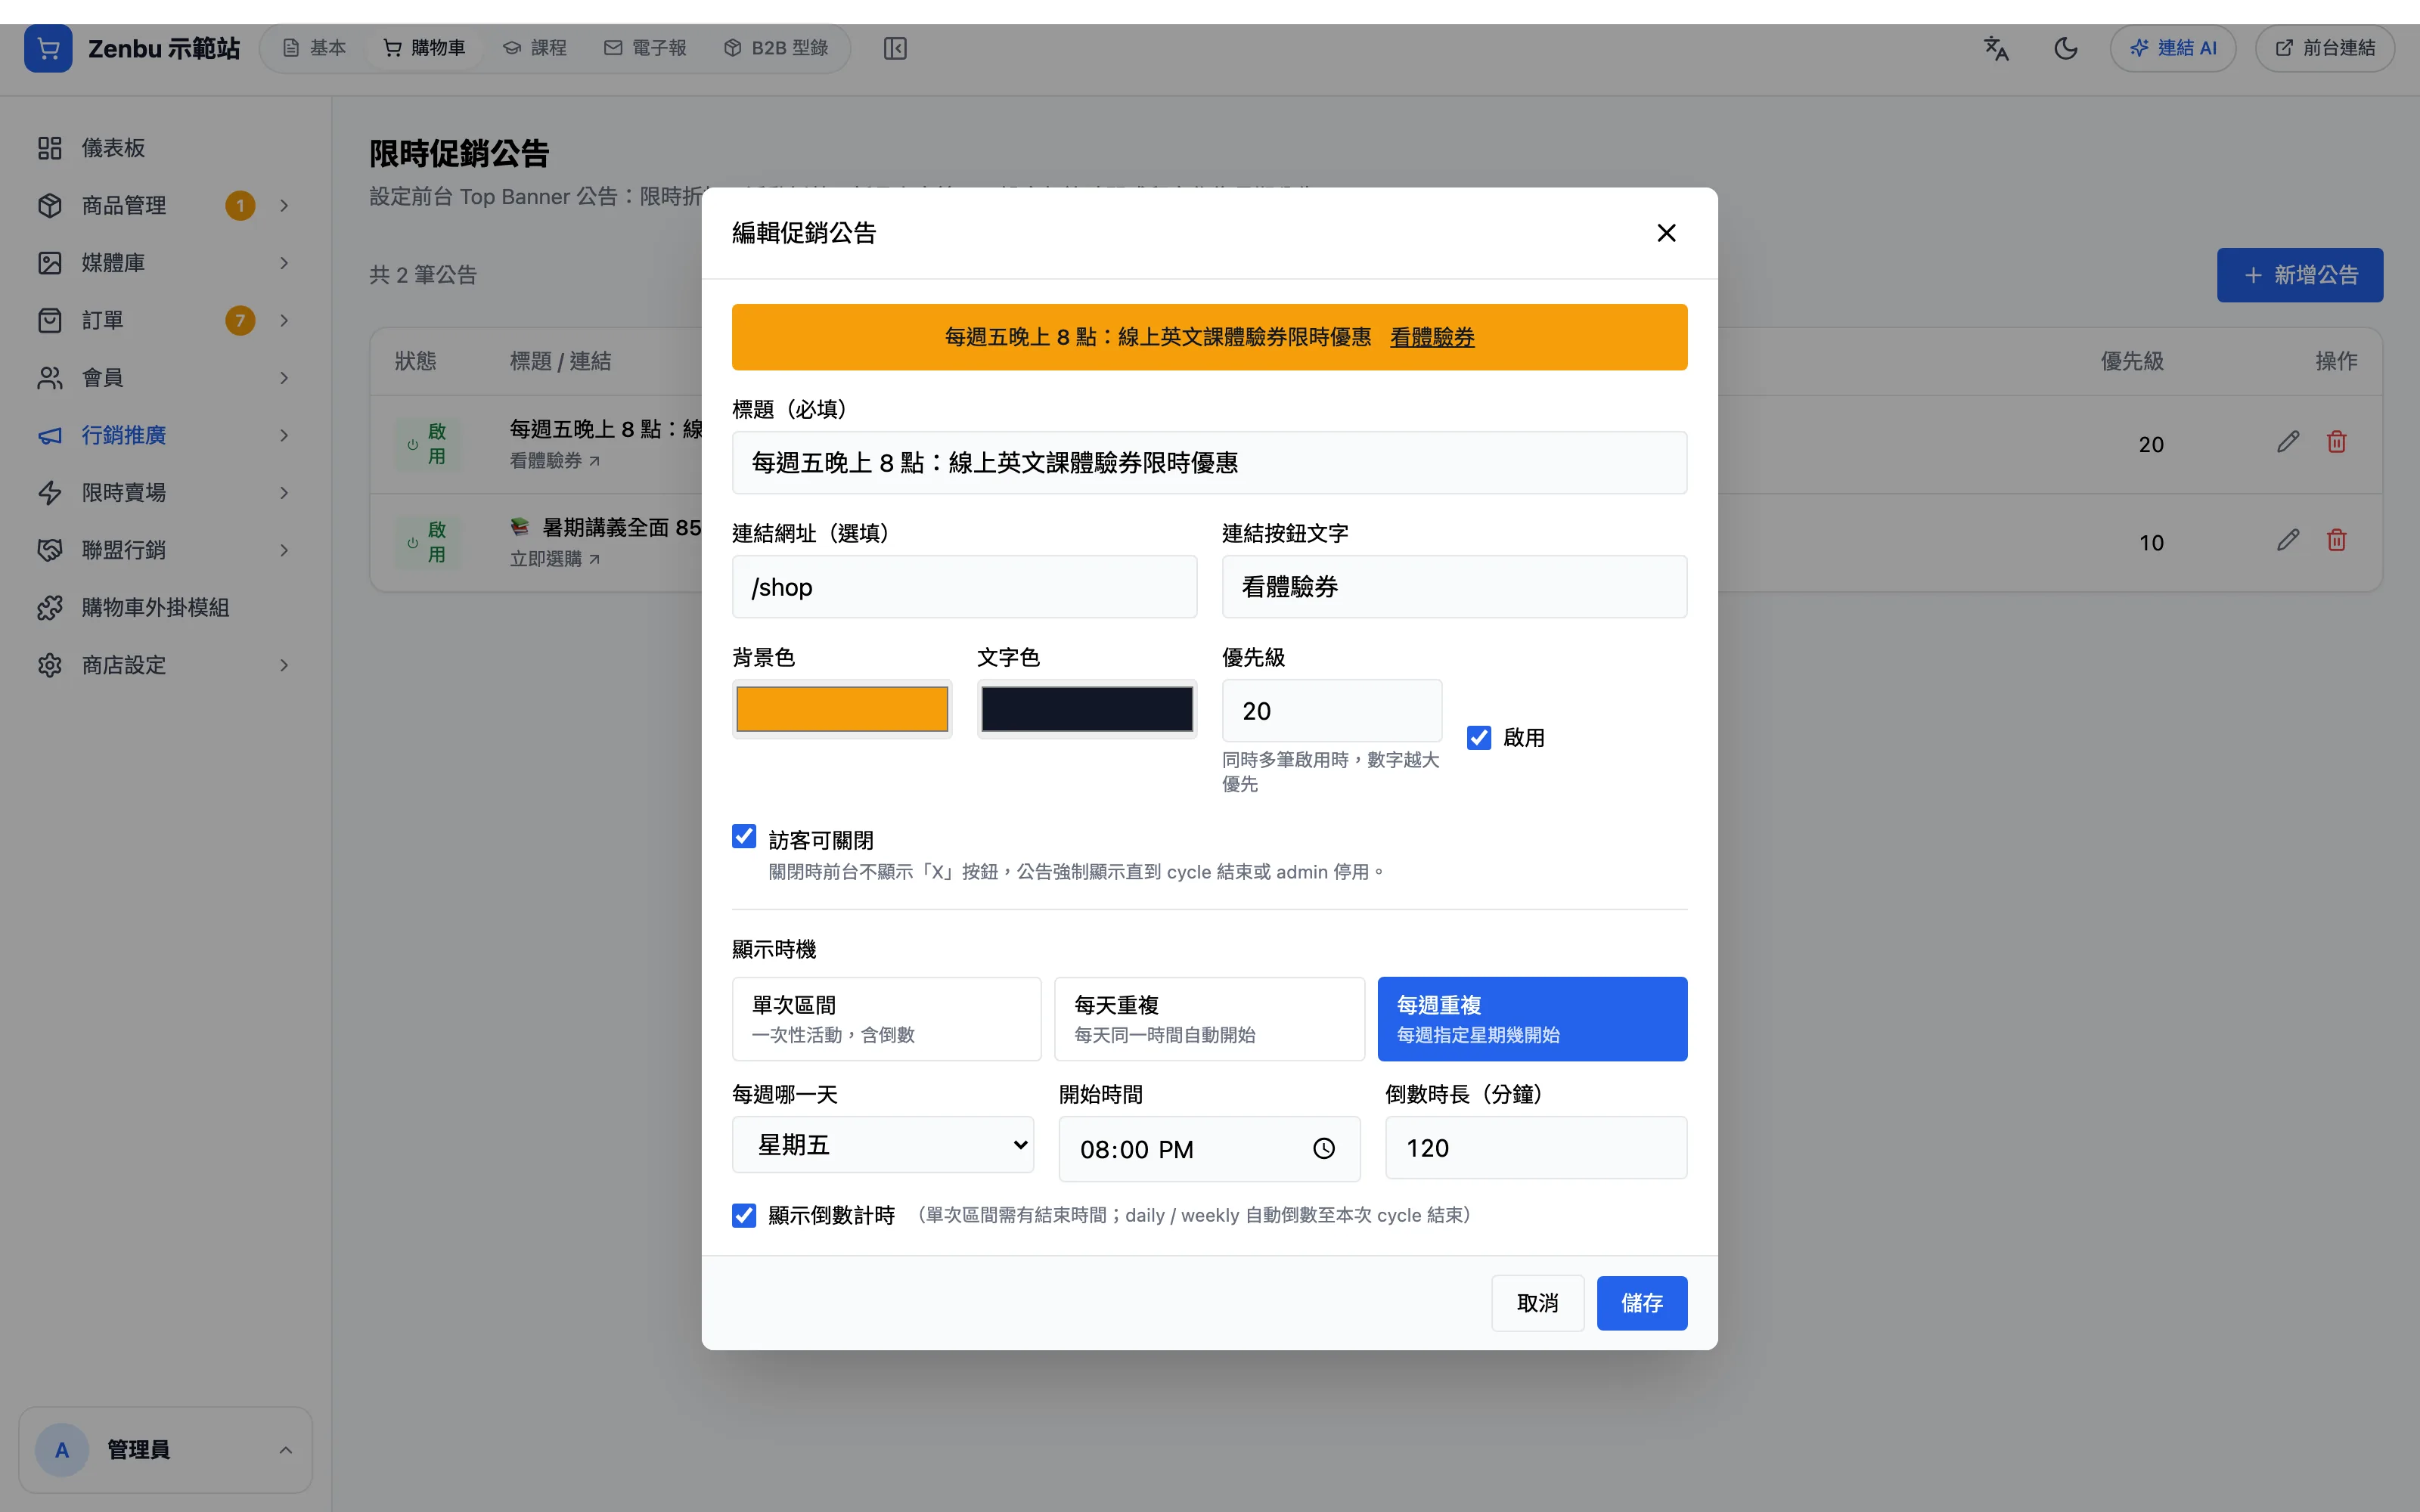Image resolution: width=2420 pixels, height=1512 pixels.
Task: Click the 連結網址 /shop input field
Action: click(x=964, y=587)
